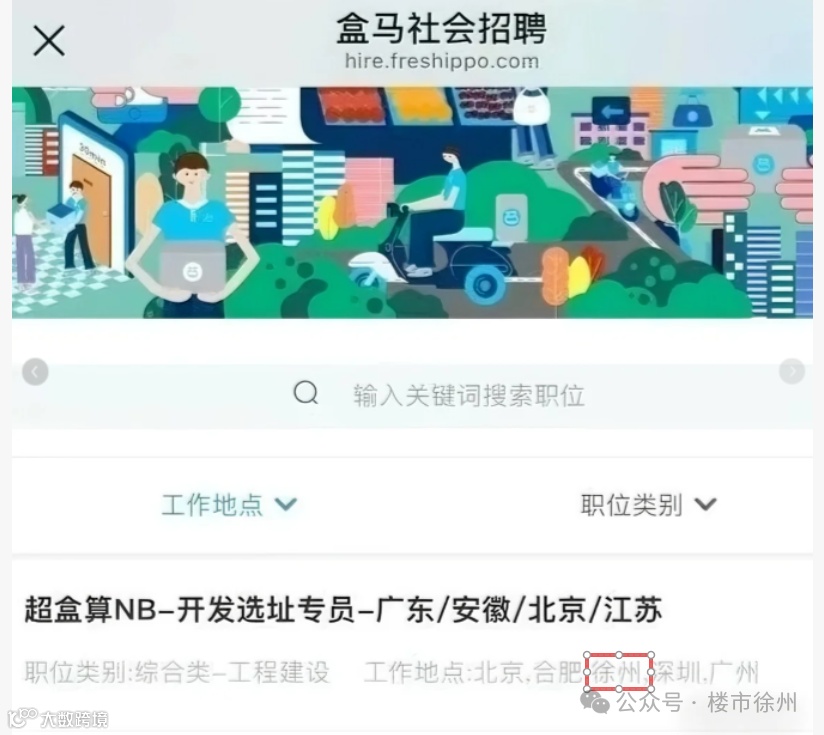824x735 pixels.
Task: Click the magnifying glass search icon
Action: (x=306, y=392)
